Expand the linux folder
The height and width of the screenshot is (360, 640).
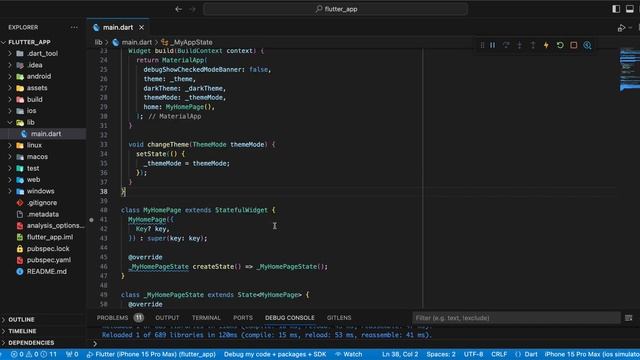click(x=34, y=145)
